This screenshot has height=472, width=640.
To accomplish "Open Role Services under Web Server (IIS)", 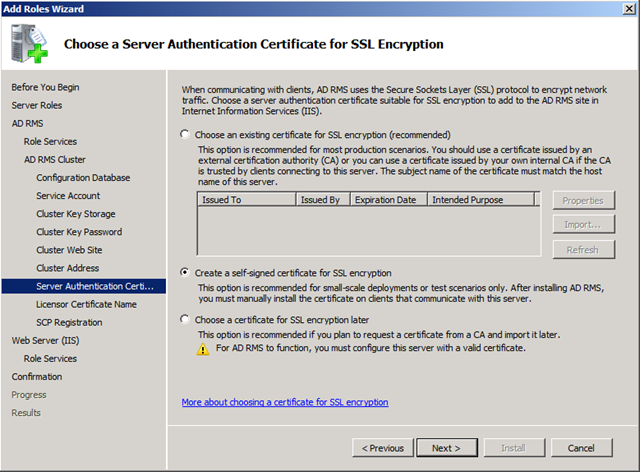I will (x=50, y=358).
